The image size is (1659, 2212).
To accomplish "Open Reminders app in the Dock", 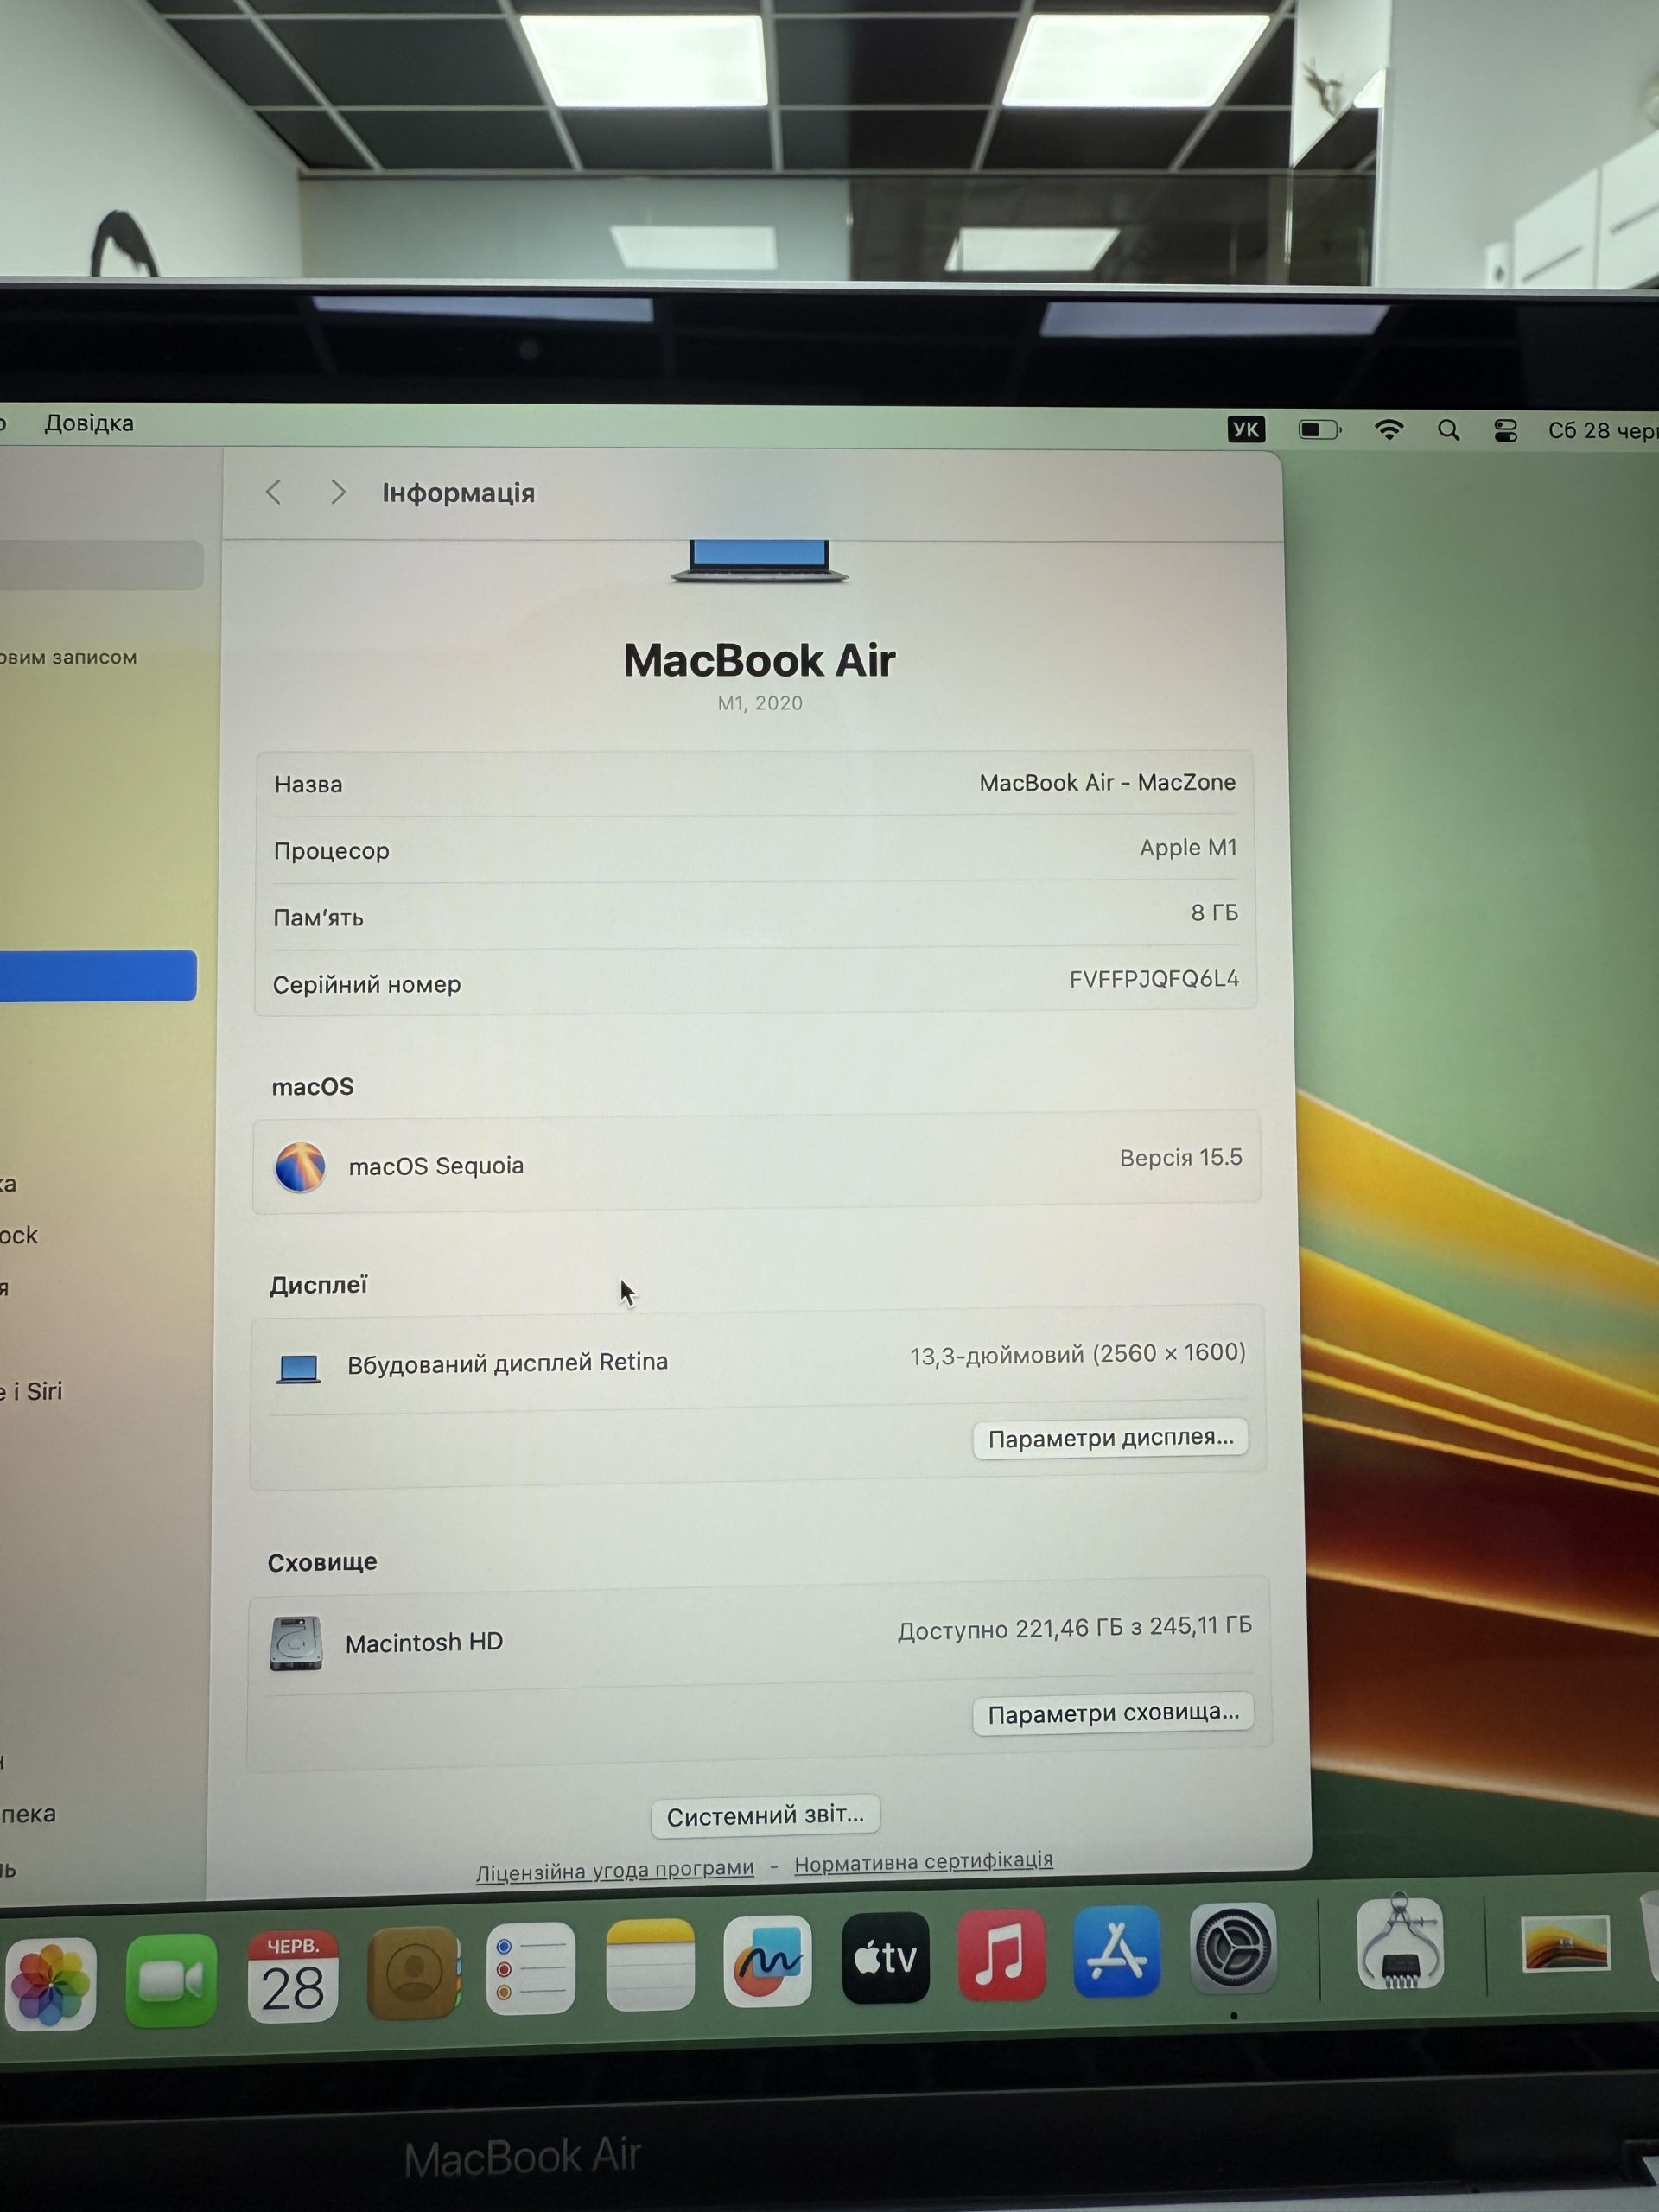I will pyautogui.click(x=531, y=1968).
